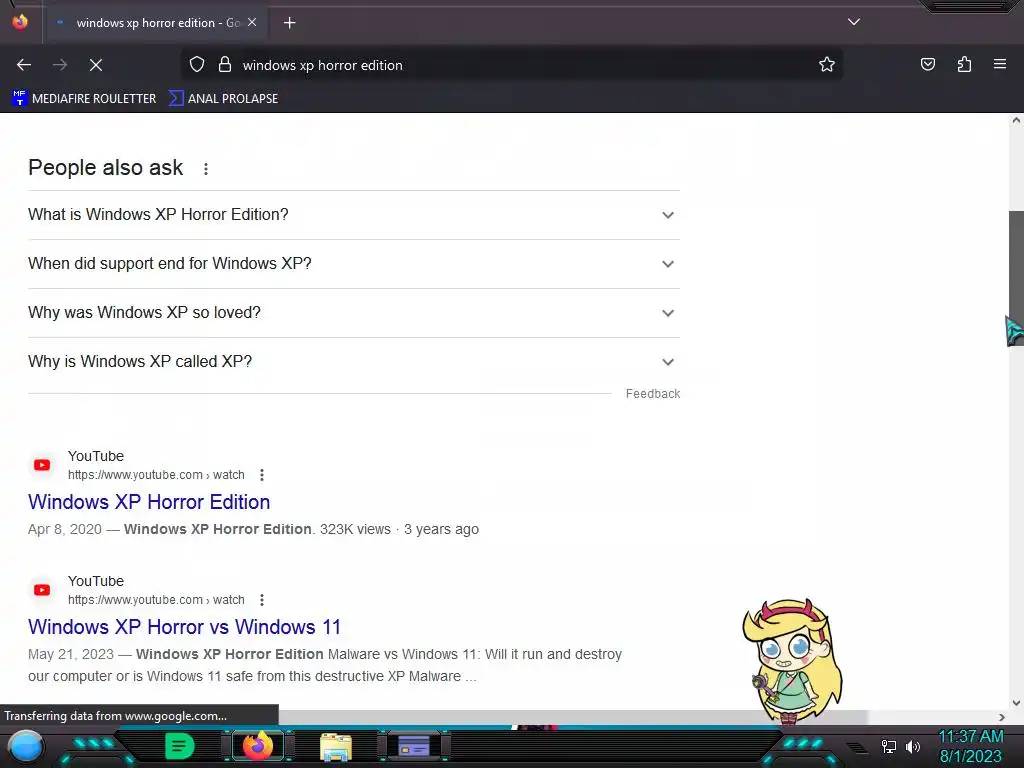Expand When did support end for Windows XP?
Viewport: 1024px width, 768px height.
(353, 264)
